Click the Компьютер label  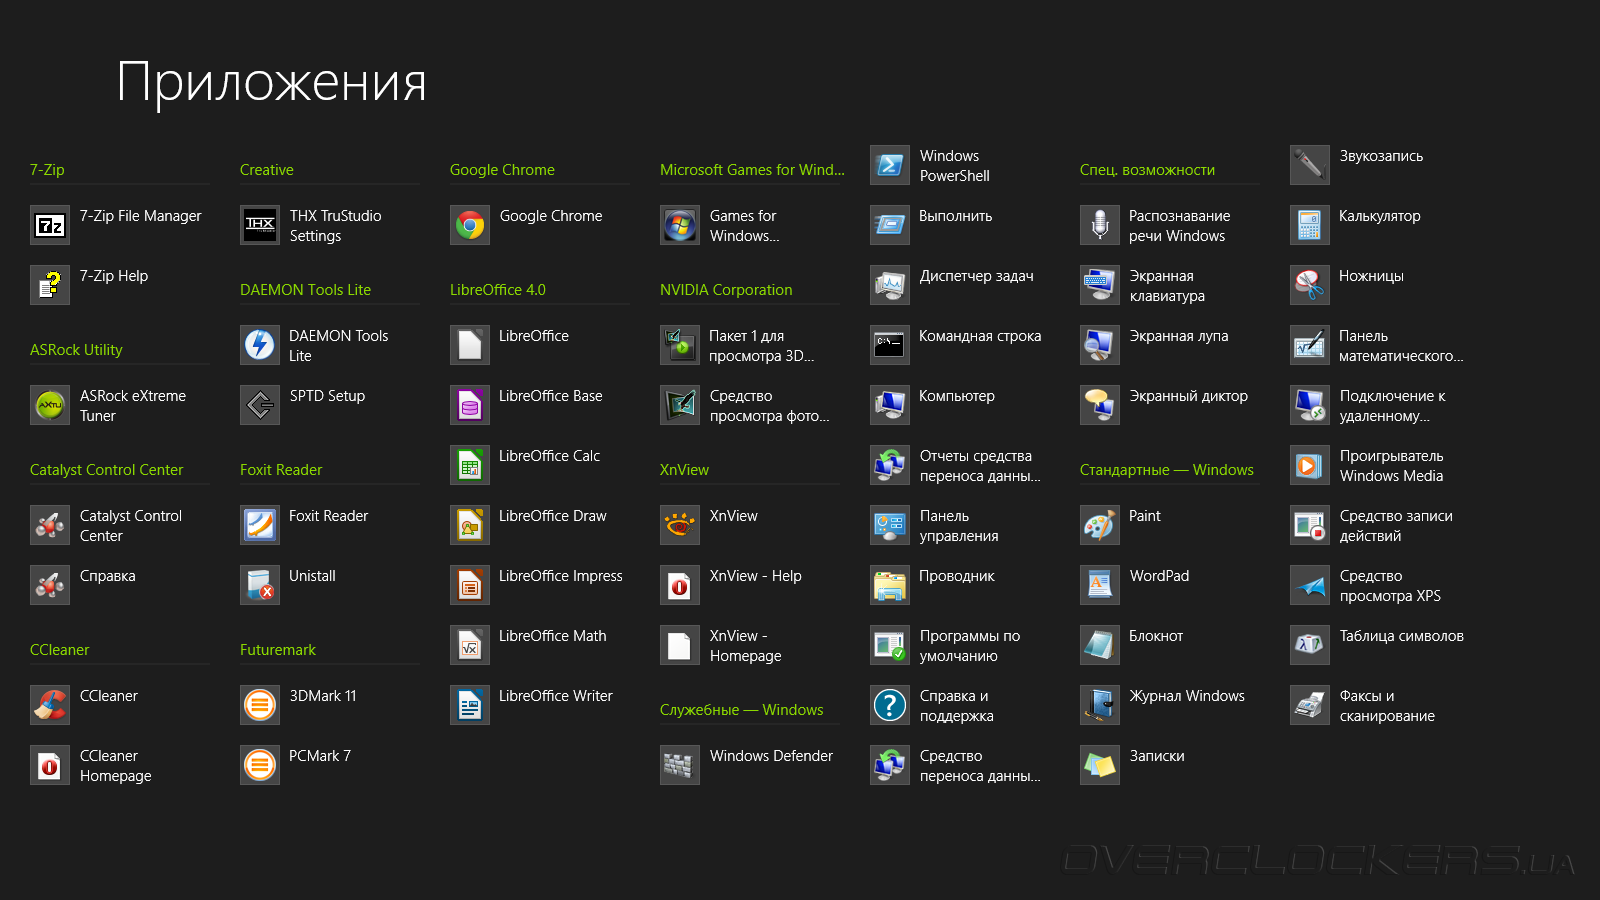pyautogui.click(x=957, y=396)
